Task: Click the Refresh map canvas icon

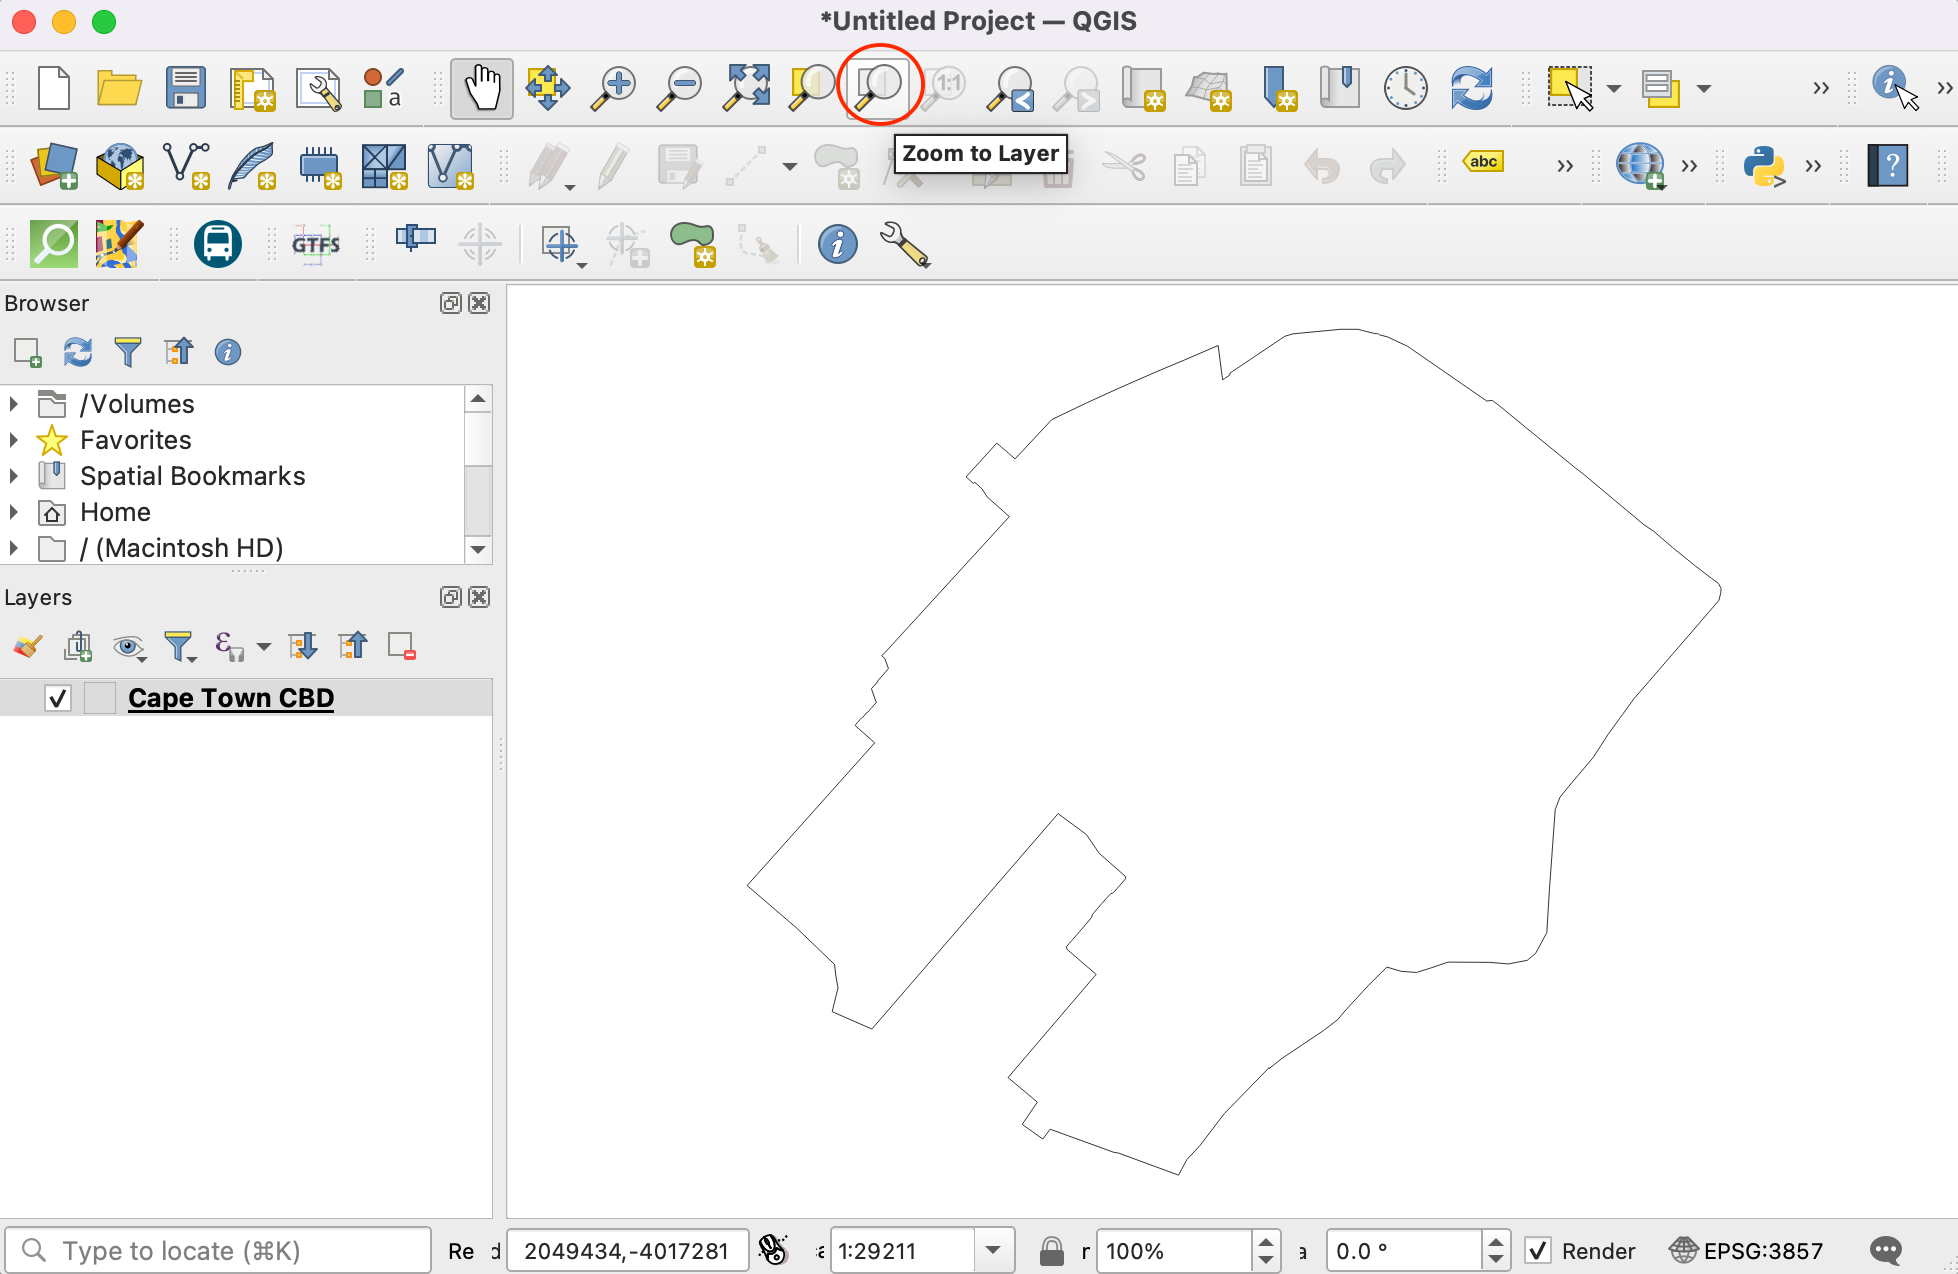Action: coord(1471,88)
